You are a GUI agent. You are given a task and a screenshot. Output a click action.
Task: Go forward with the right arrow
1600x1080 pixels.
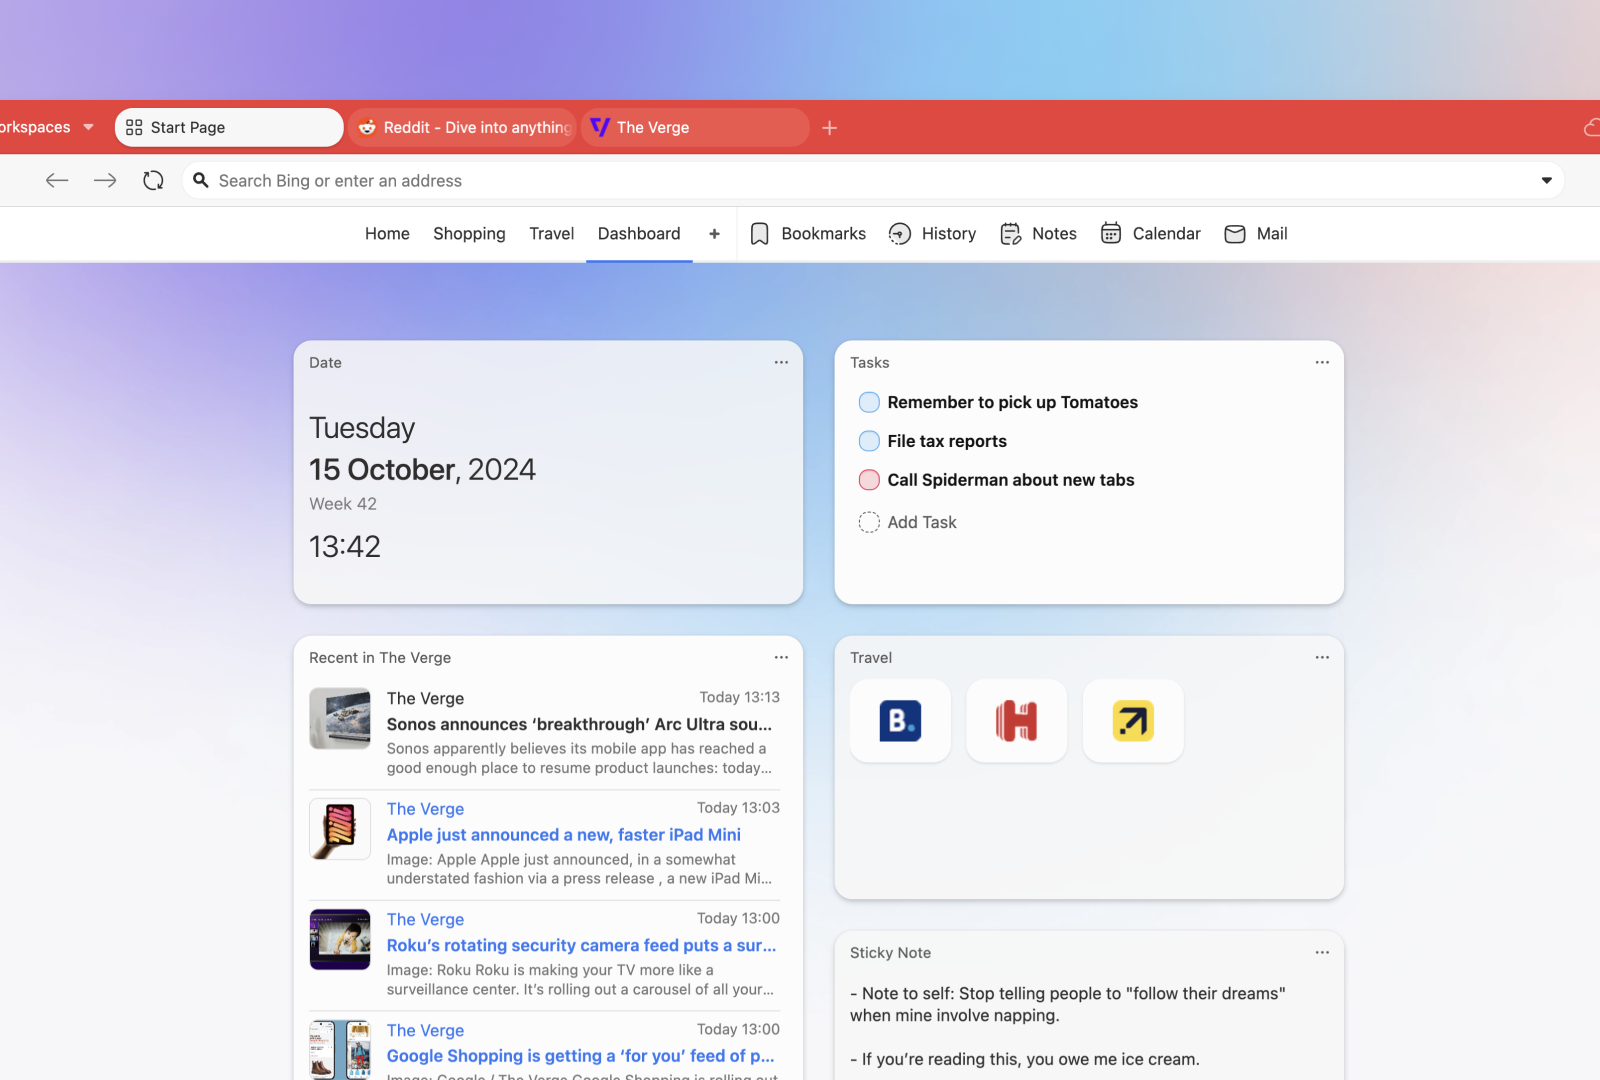105,180
